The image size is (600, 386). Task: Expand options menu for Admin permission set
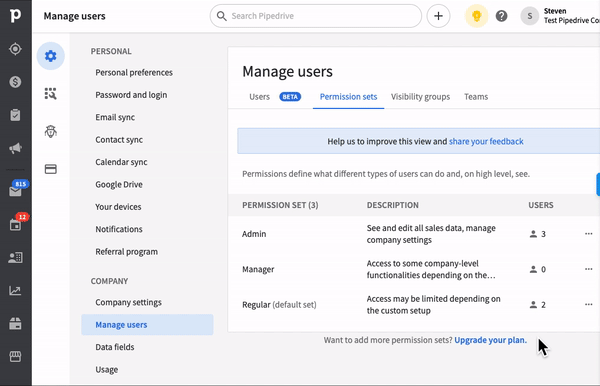click(589, 234)
